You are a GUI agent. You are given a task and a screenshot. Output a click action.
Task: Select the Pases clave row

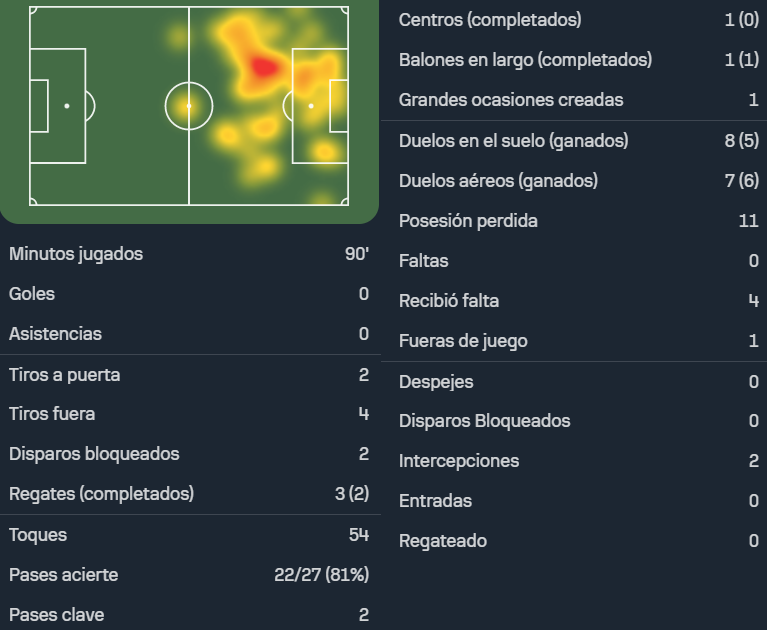point(189,615)
